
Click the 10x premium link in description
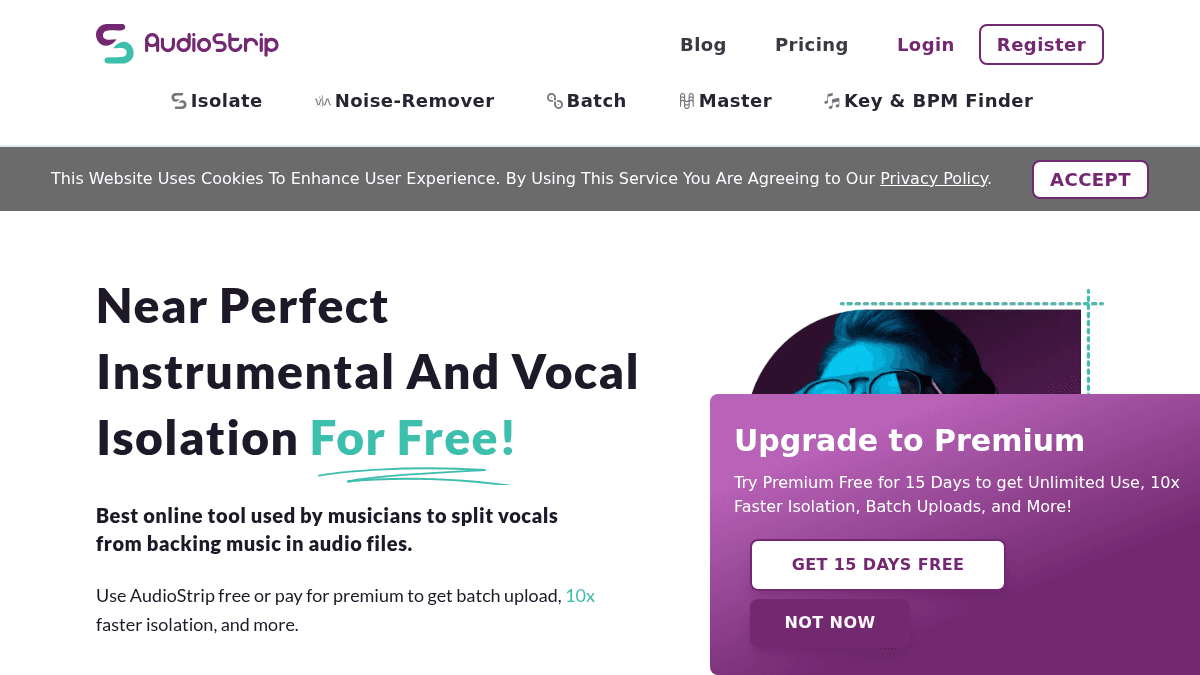pyautogui.click(x=580, y=596)
